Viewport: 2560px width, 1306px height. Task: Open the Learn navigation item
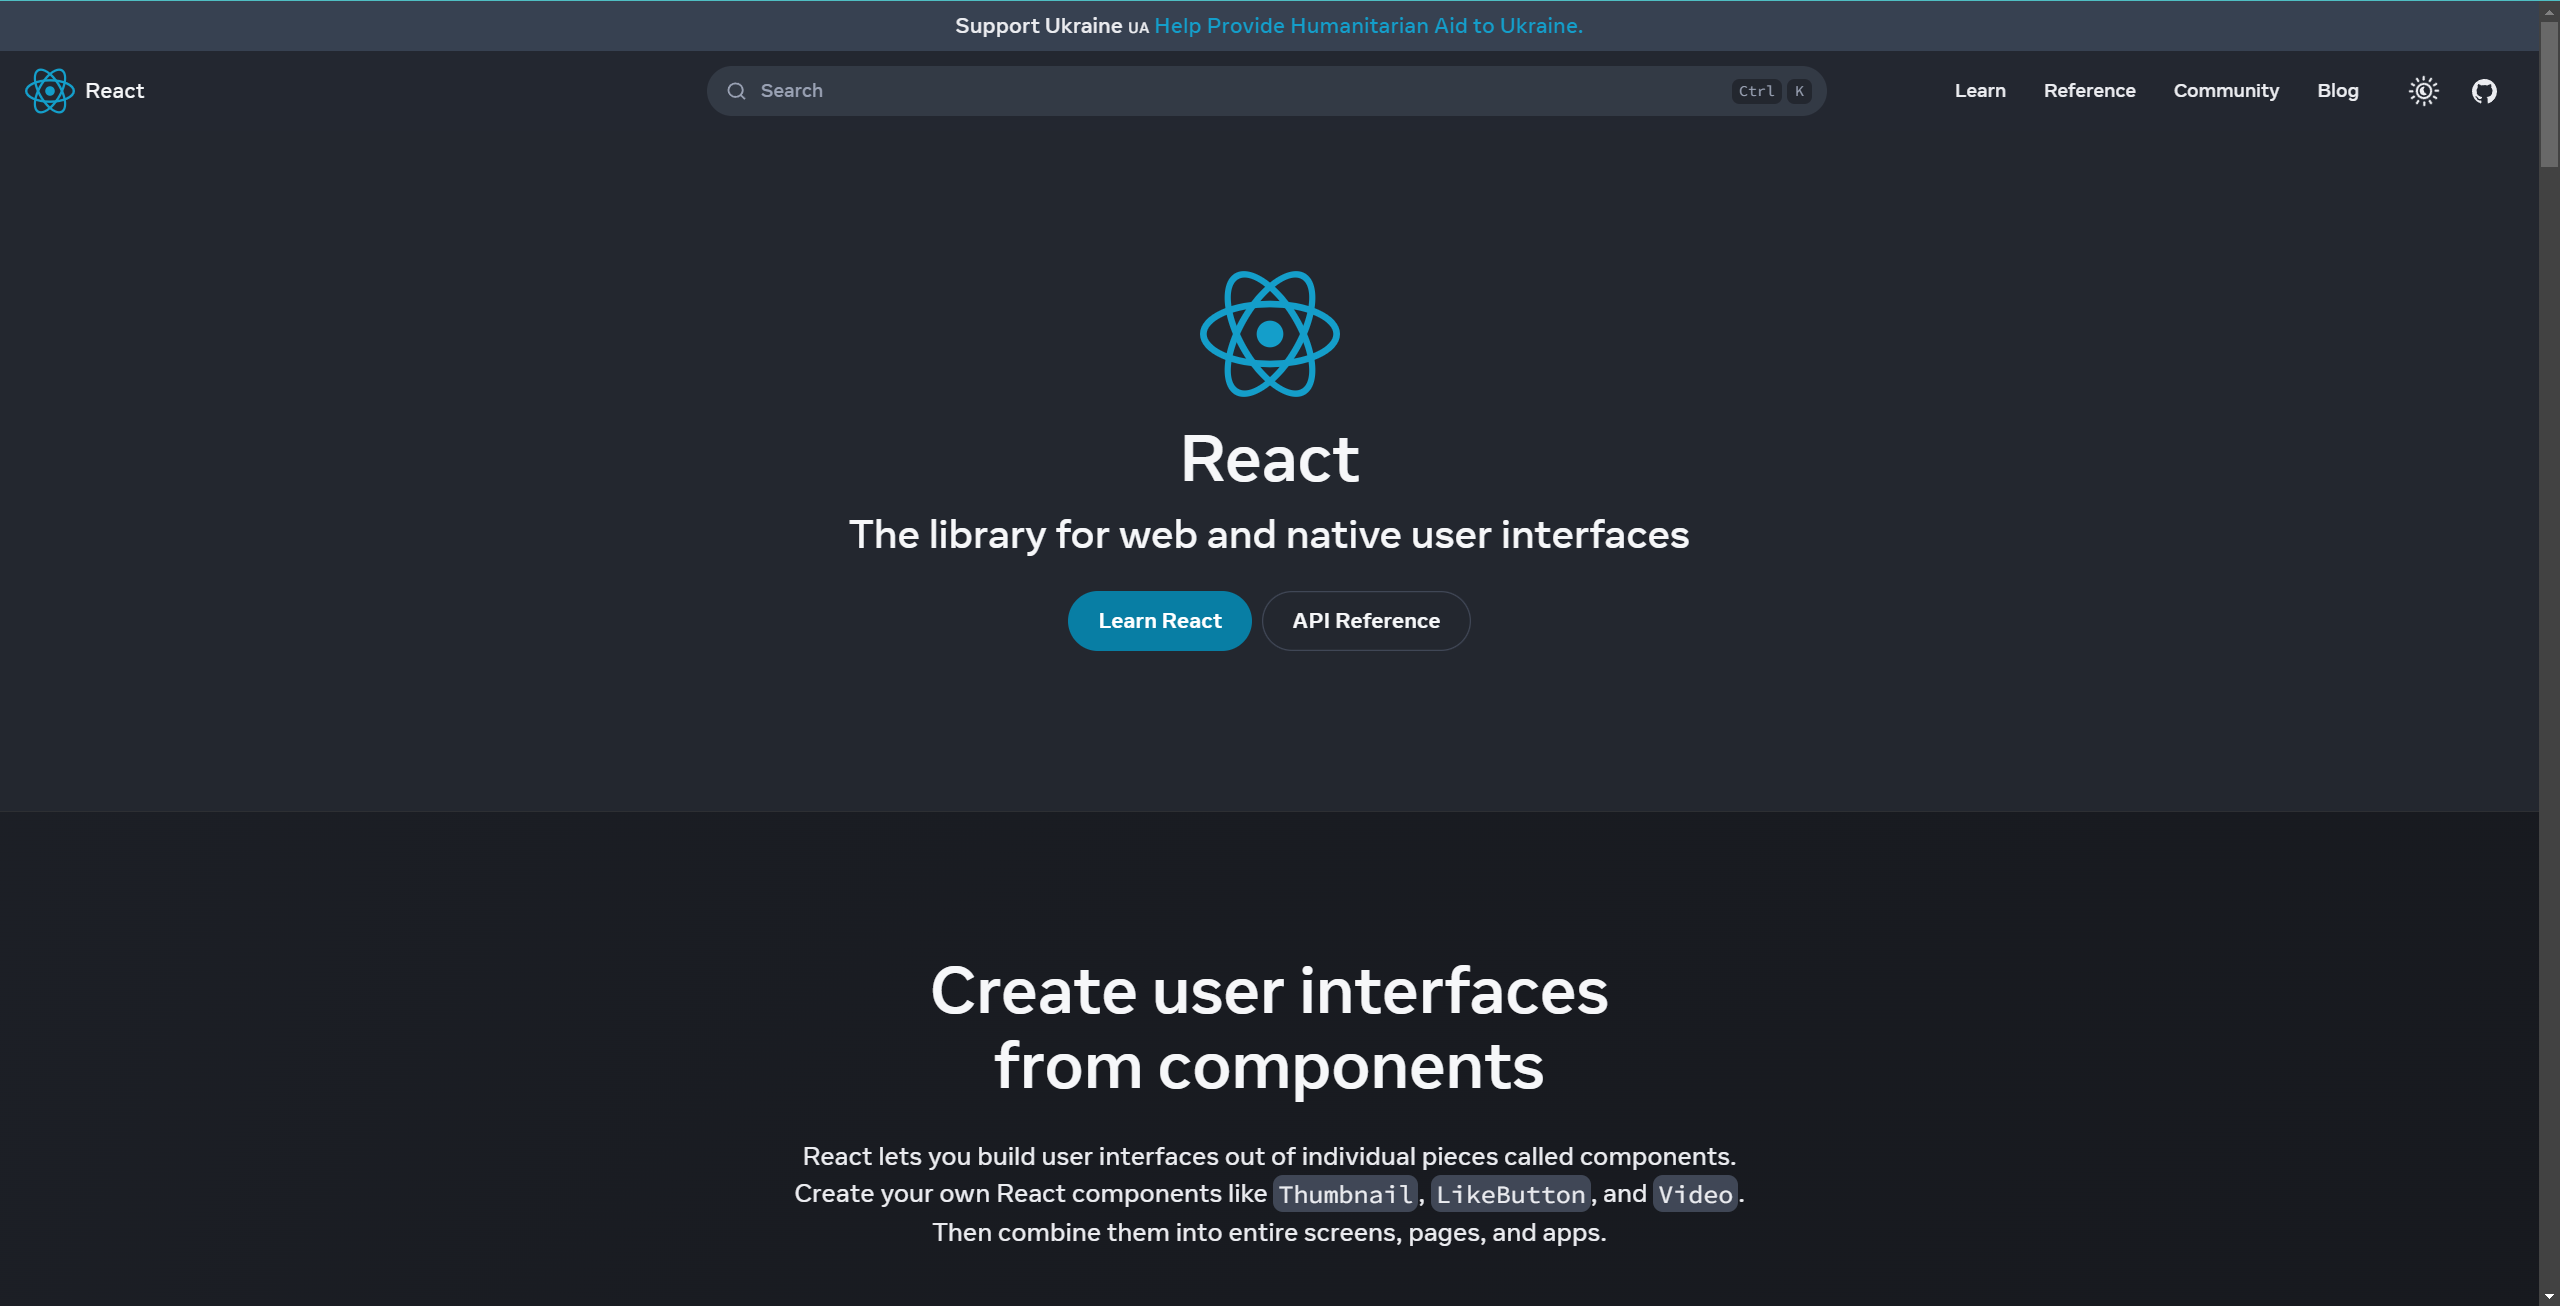click(x=1980, y=91)
